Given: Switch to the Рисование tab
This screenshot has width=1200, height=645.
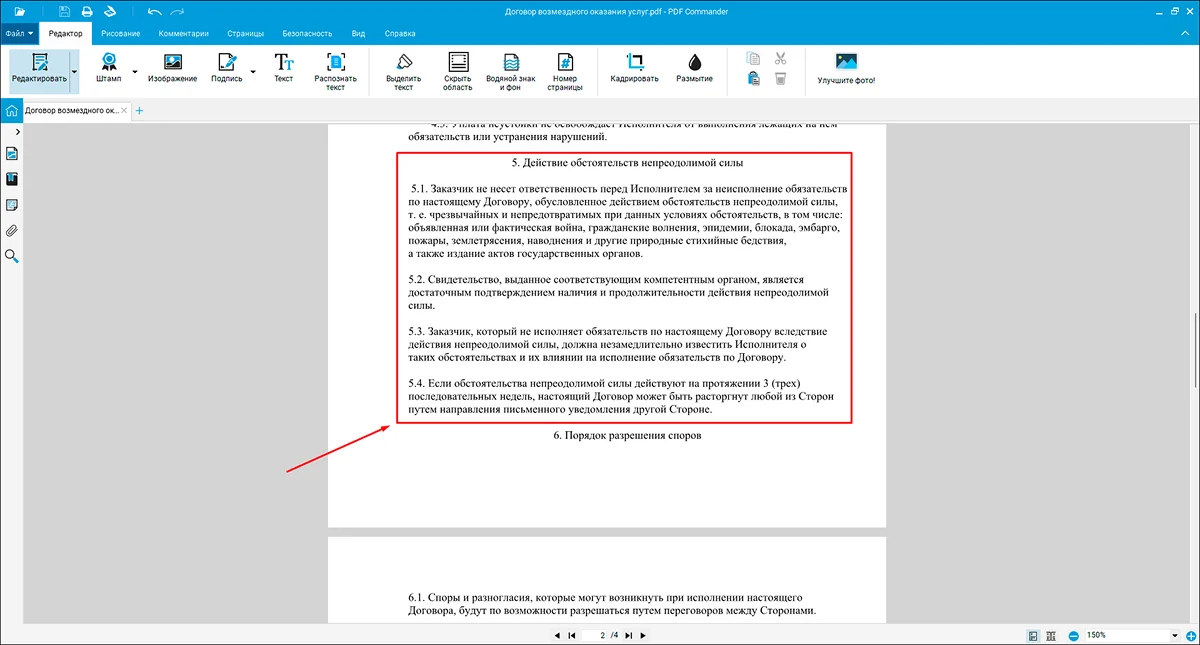Looking at the screenshot, I should 121,34.
